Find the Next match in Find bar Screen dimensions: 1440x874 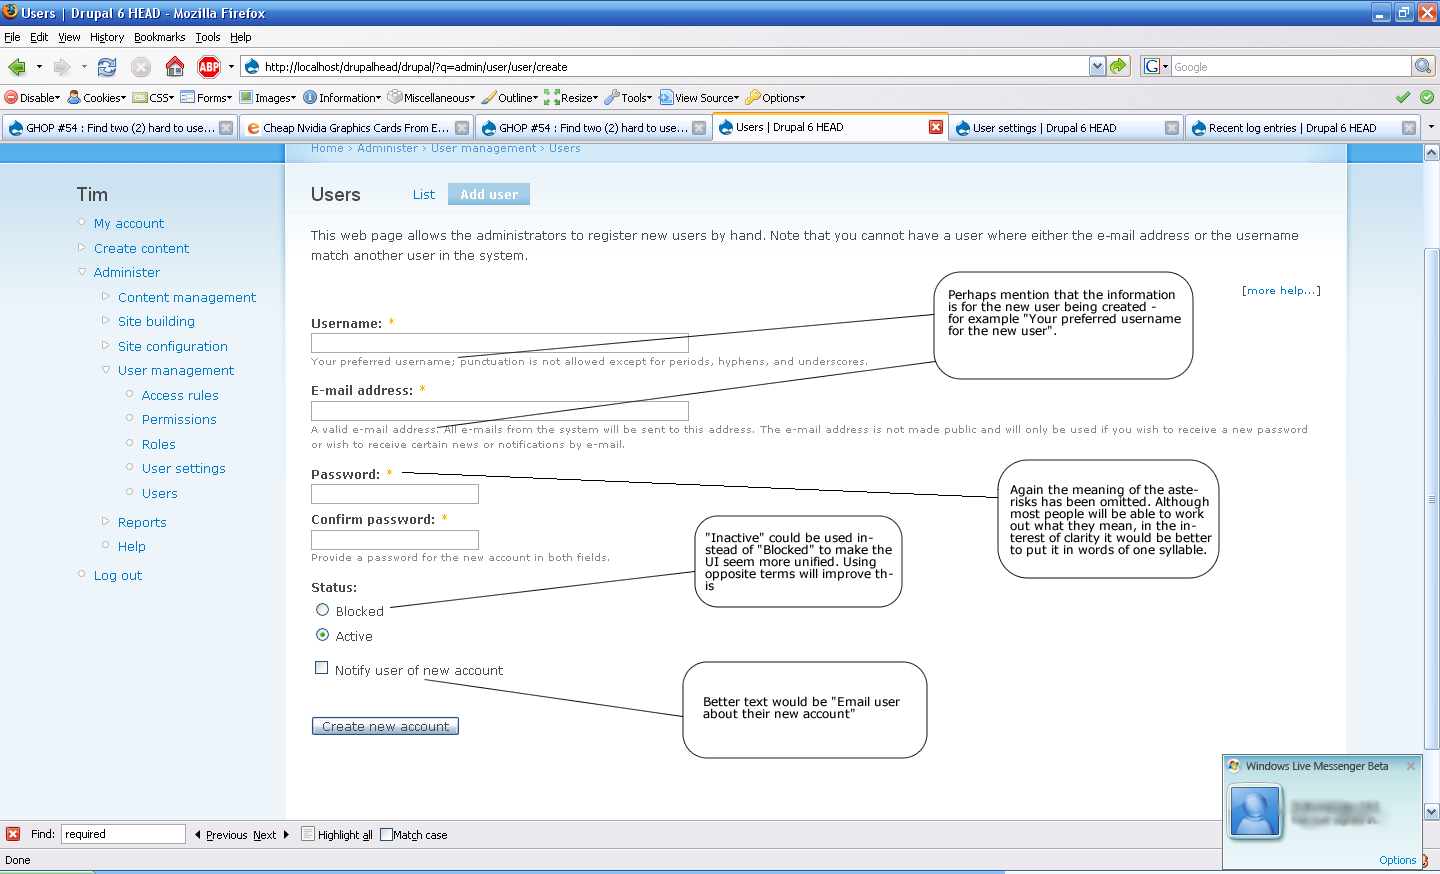(x=271, y=835)
